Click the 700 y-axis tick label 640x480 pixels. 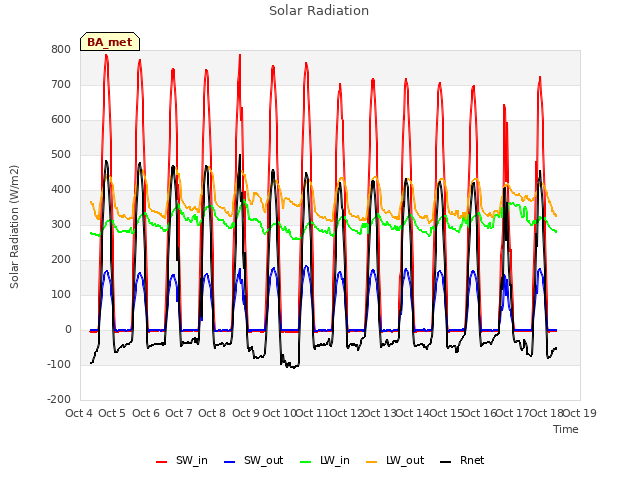(x=61, y=84)
